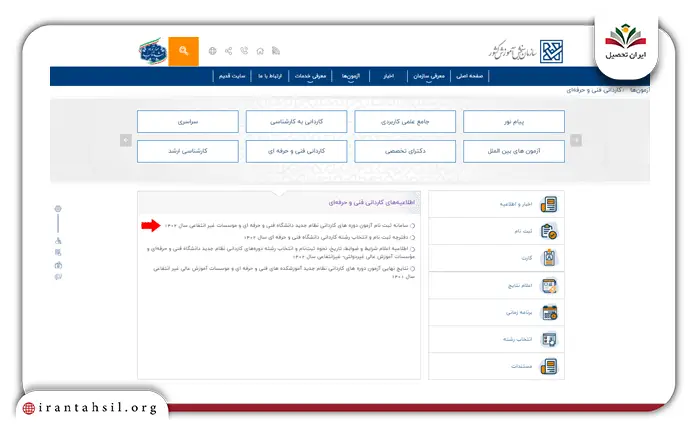Screen dimensions: 700x430
Task: Open آزمون‌ها menu
Action: point(351,76)
